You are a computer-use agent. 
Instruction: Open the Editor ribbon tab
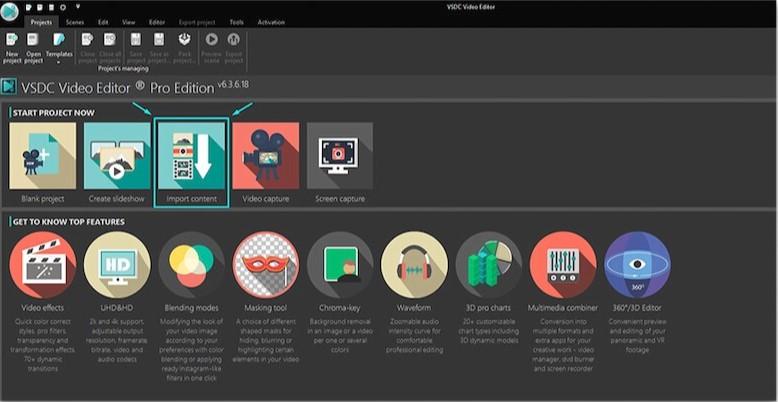(x=157, y=22)
